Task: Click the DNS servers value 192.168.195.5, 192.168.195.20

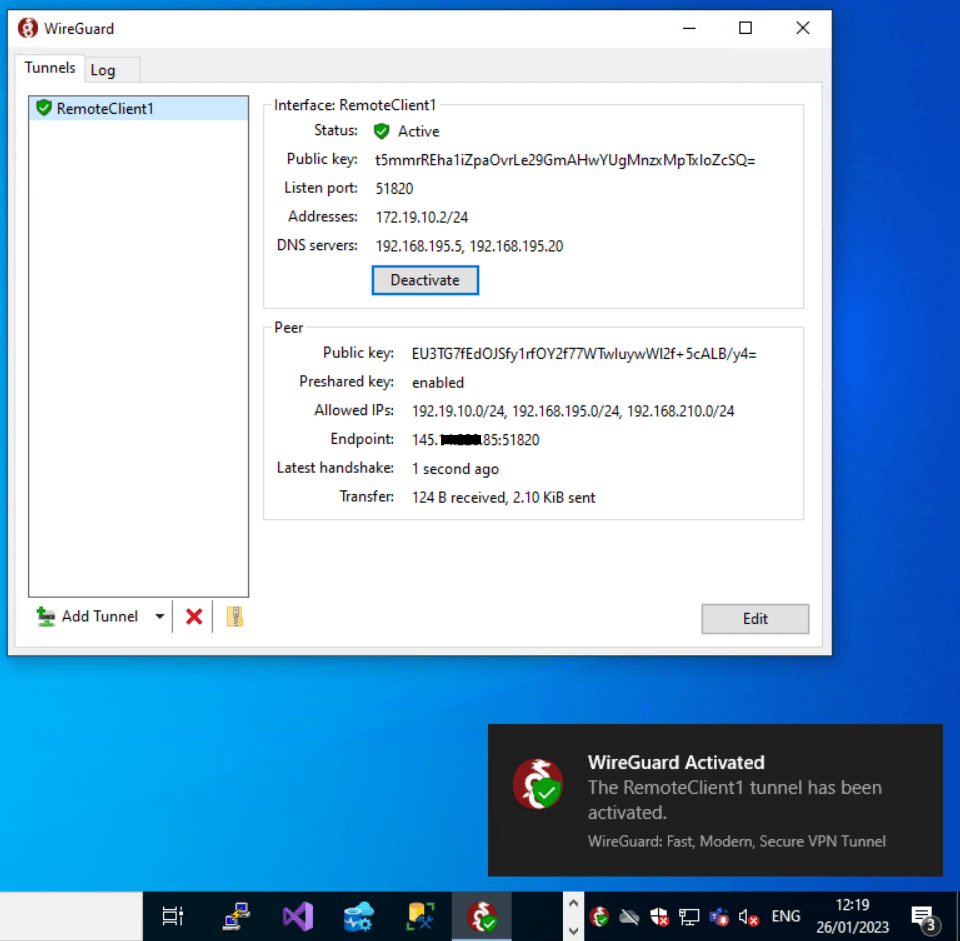Action: coord(470,246)
